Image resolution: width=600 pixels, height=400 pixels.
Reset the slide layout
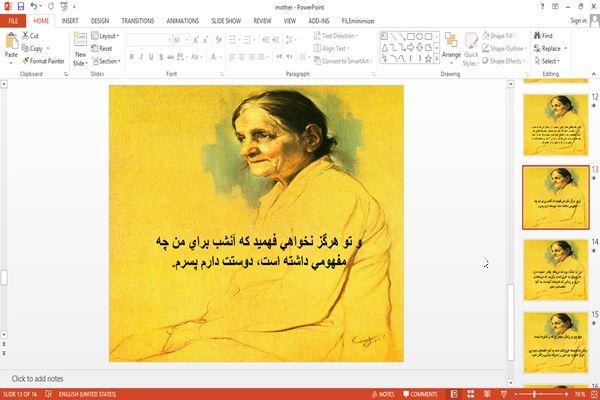coord(102,48)
